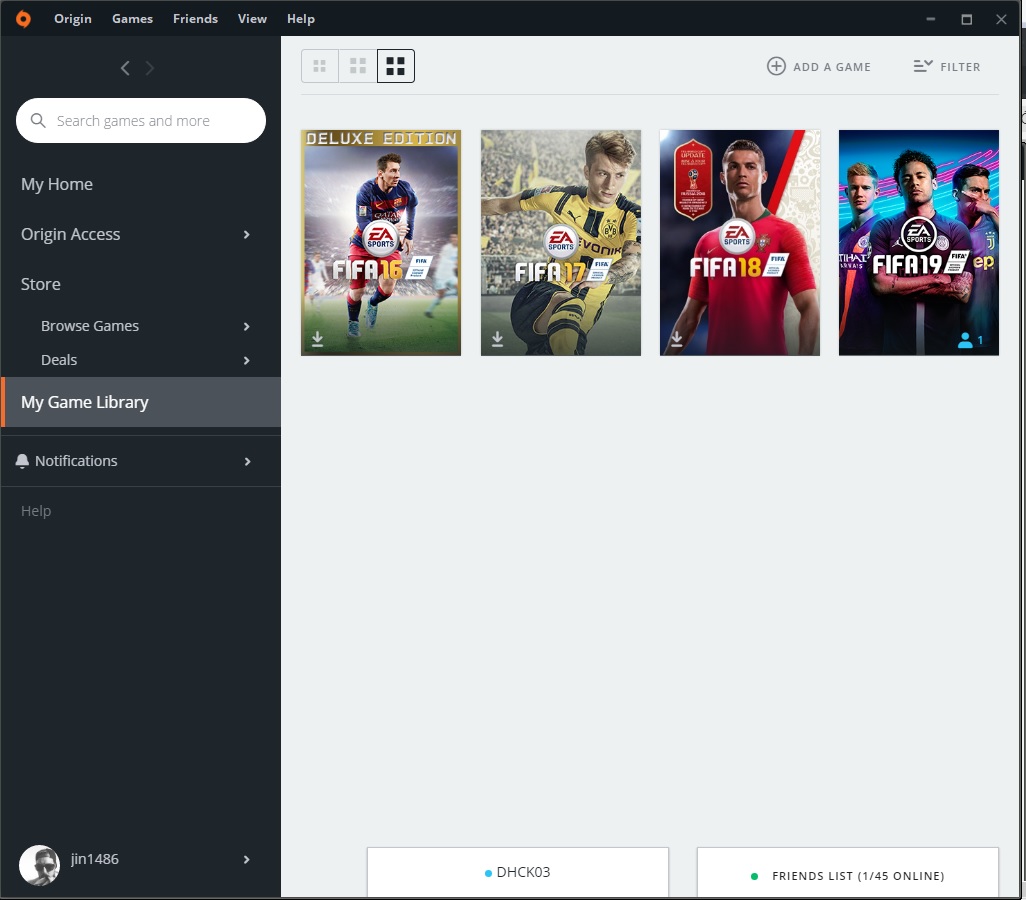Open Friends List (1/45 Online) panel
The image size is (1026, 900).
(x=848, y=873)
